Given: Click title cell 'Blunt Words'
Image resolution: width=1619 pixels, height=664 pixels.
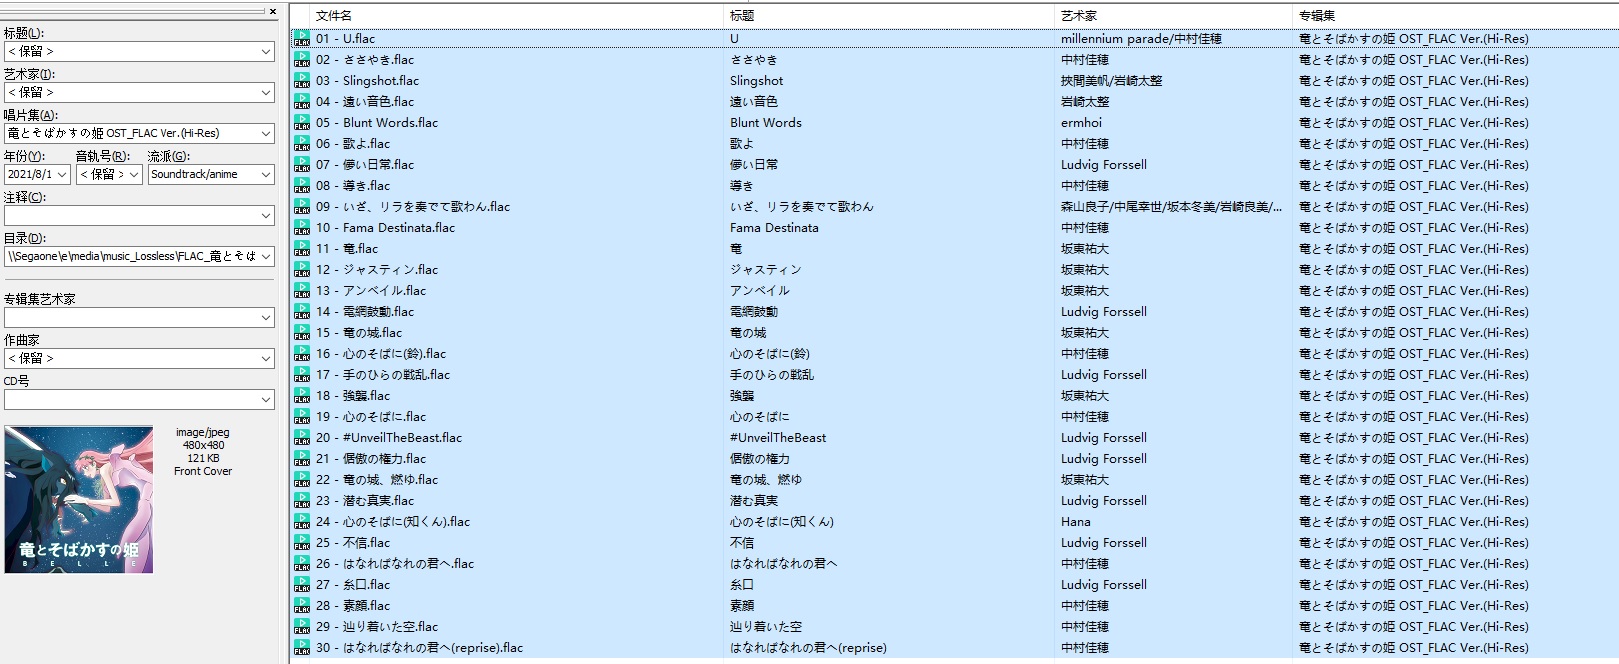Looking at the screenshot, I should click(765, 123).
